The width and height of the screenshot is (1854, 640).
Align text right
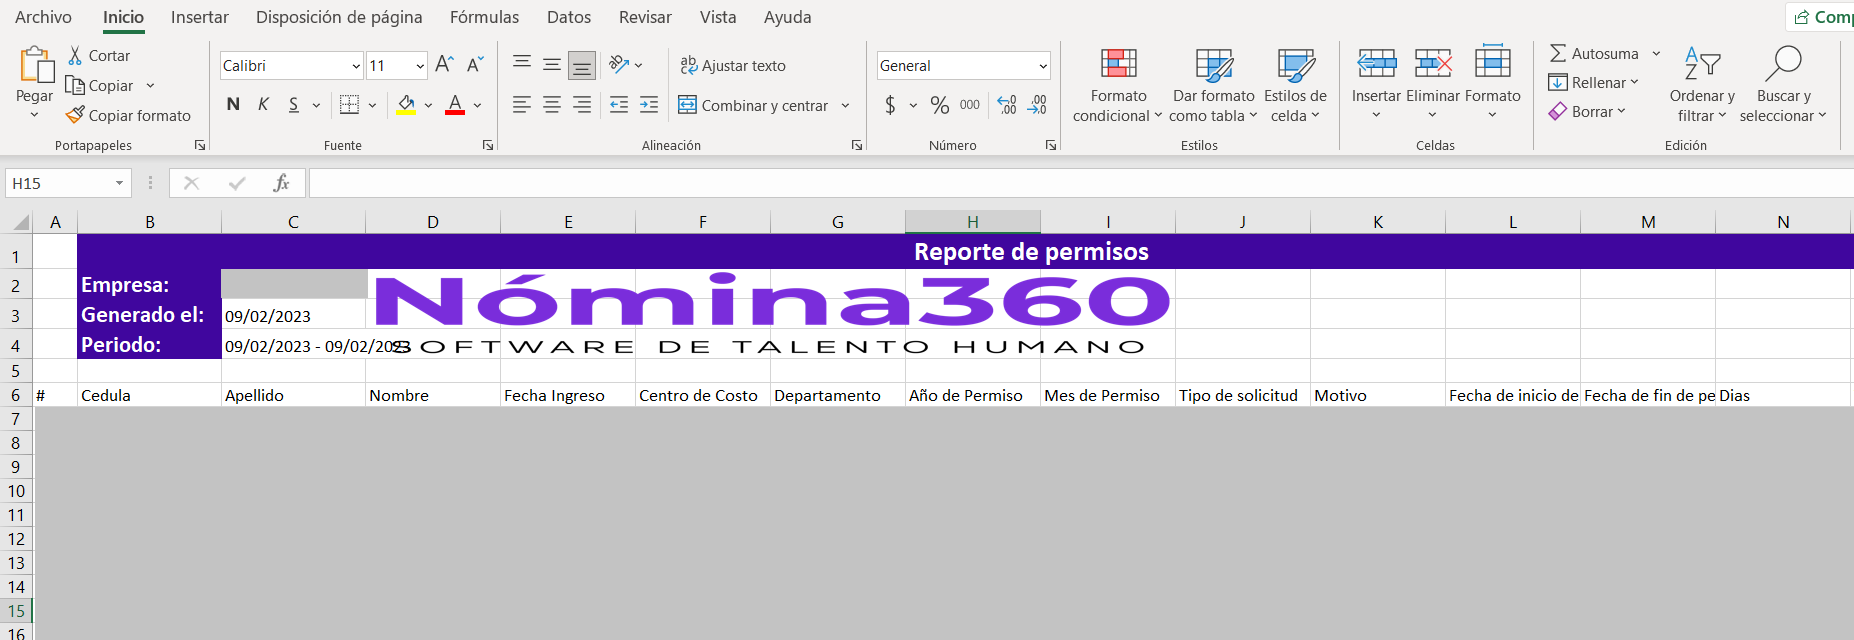(582, 105)
